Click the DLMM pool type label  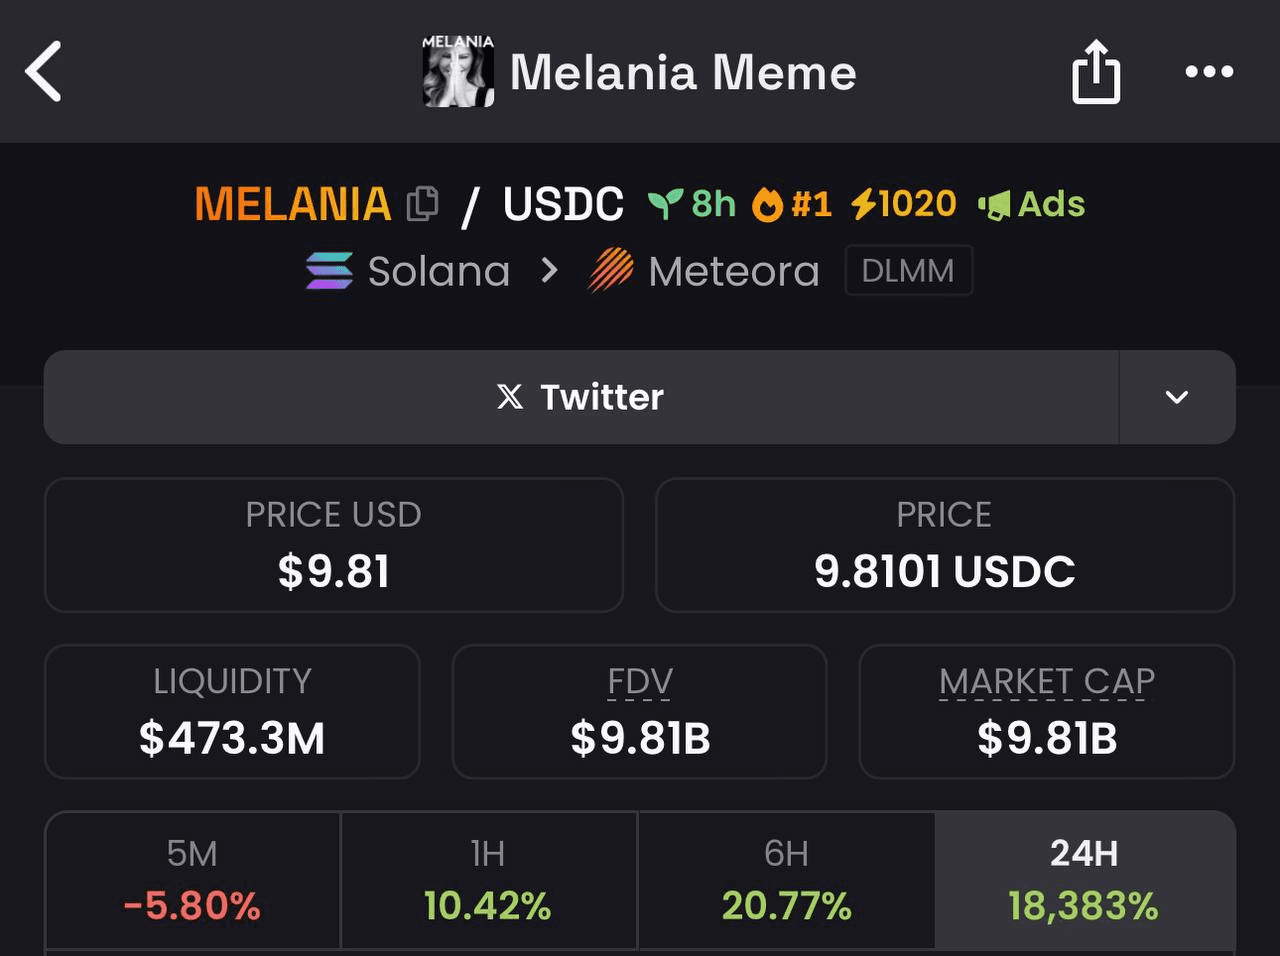[908, 270]
